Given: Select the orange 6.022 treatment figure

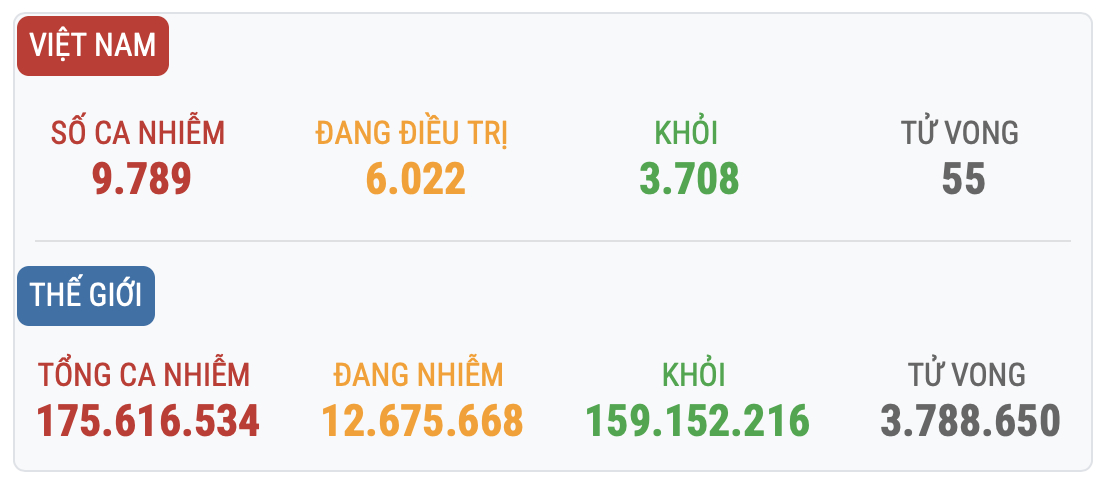Looking at the screenshot, I should 416,179.
